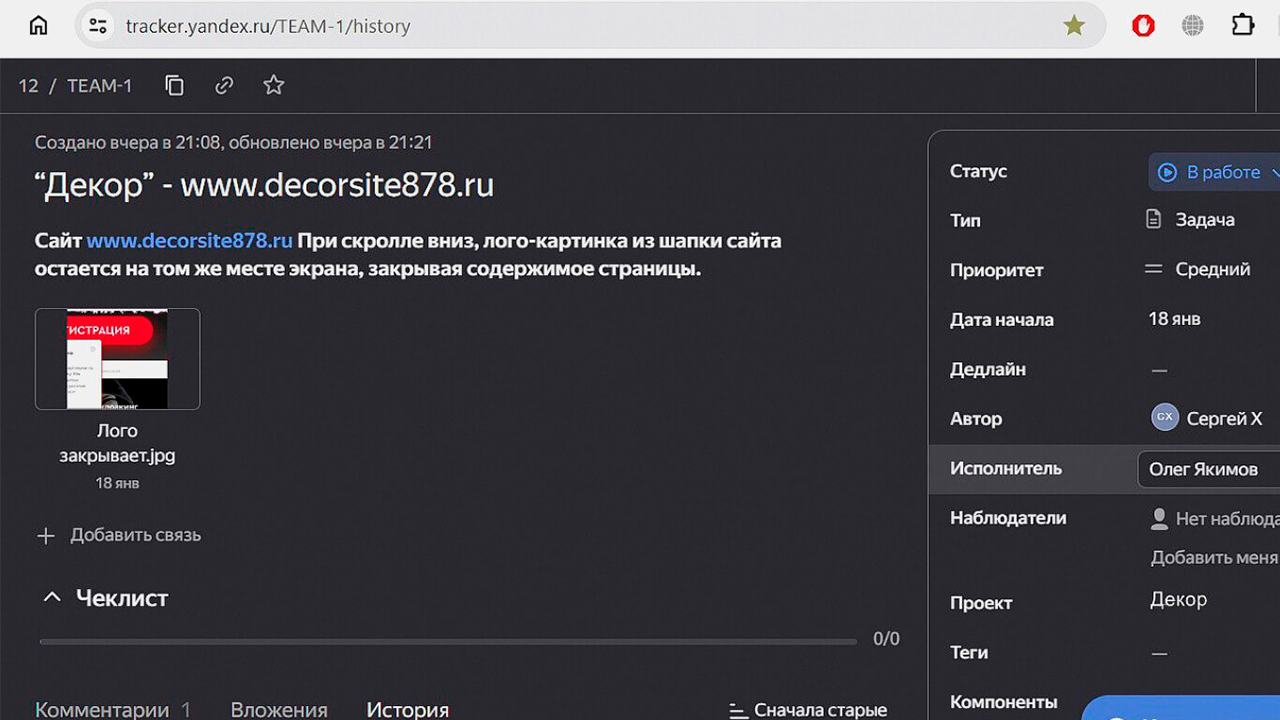Open the В работе status dropdown

click(x=1215, y=172)
